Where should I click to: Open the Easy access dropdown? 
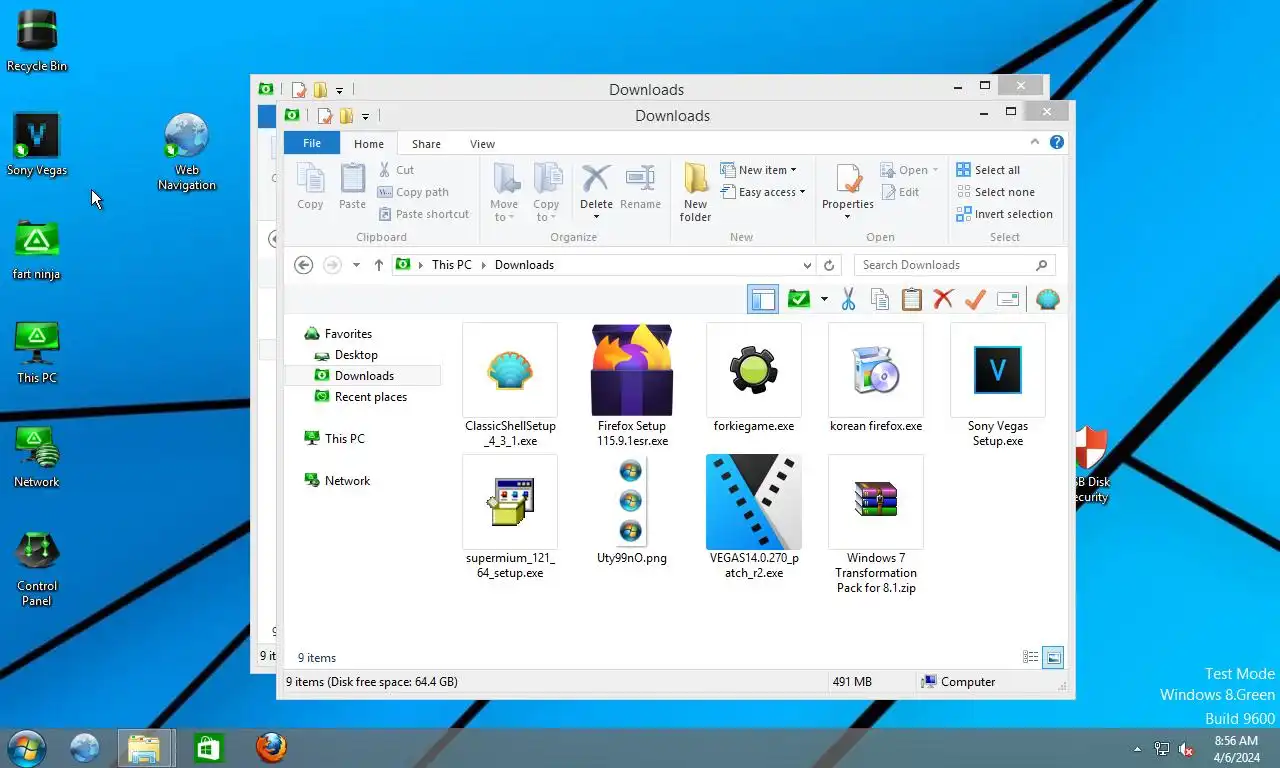(x=762, y=192)
